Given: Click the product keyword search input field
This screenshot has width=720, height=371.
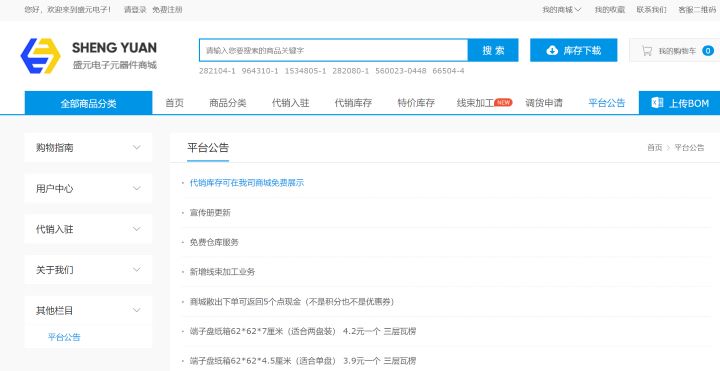Looking at the screenshot, I should point(333,50).
